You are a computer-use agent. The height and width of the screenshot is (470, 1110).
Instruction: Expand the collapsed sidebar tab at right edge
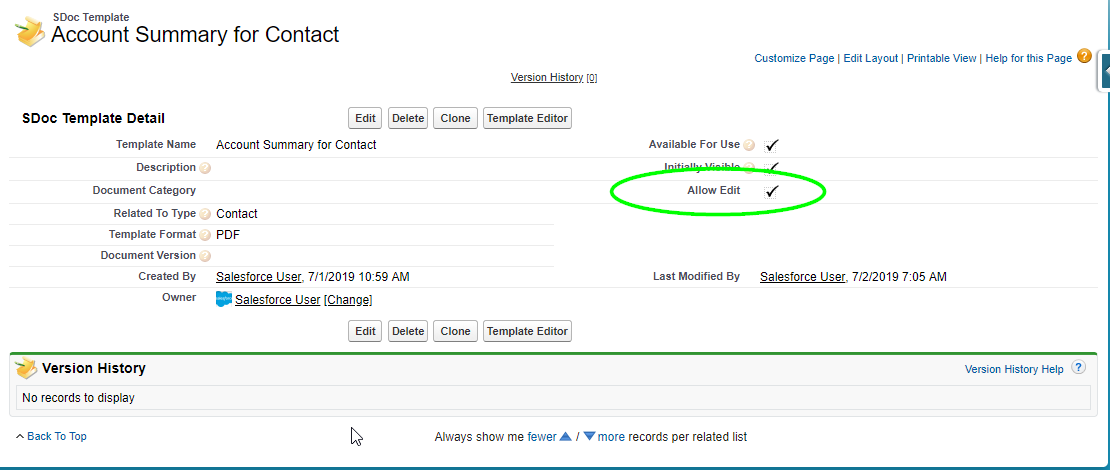coord(1104,71)
